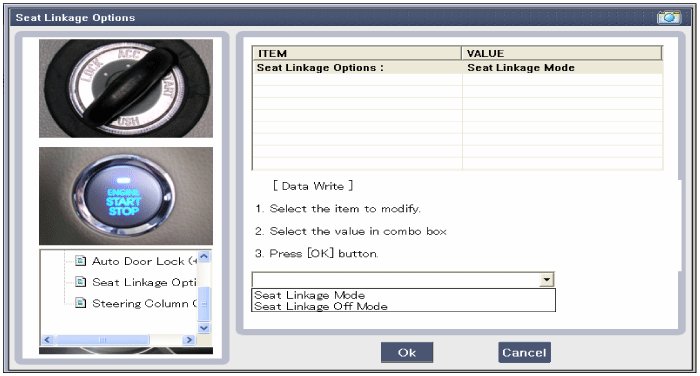
Task: Confirm with the Ok button
Action: coord(407,352)
